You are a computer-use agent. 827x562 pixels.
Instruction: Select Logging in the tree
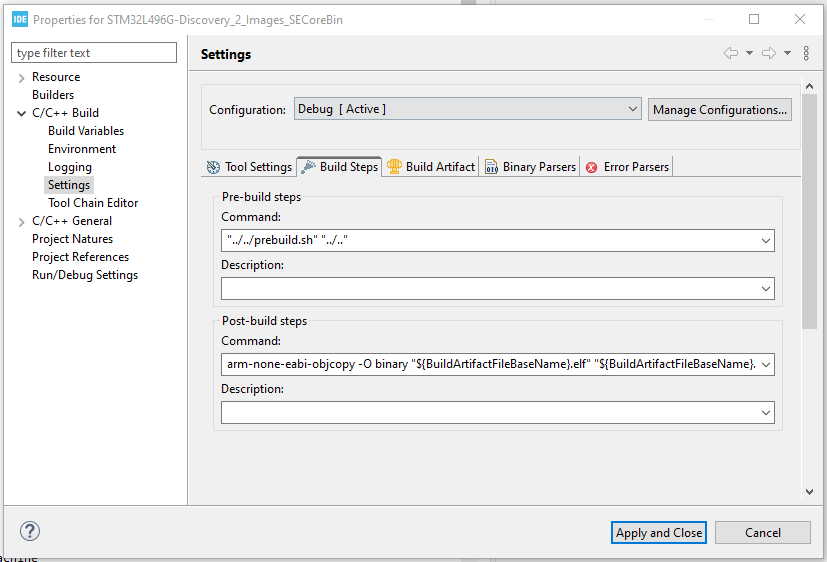click(x=70, y=167)
